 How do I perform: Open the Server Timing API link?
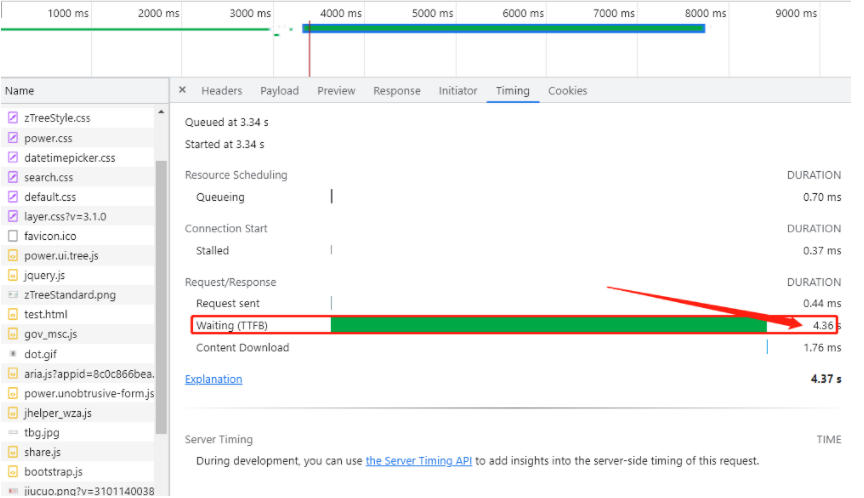tap(418, 461)
